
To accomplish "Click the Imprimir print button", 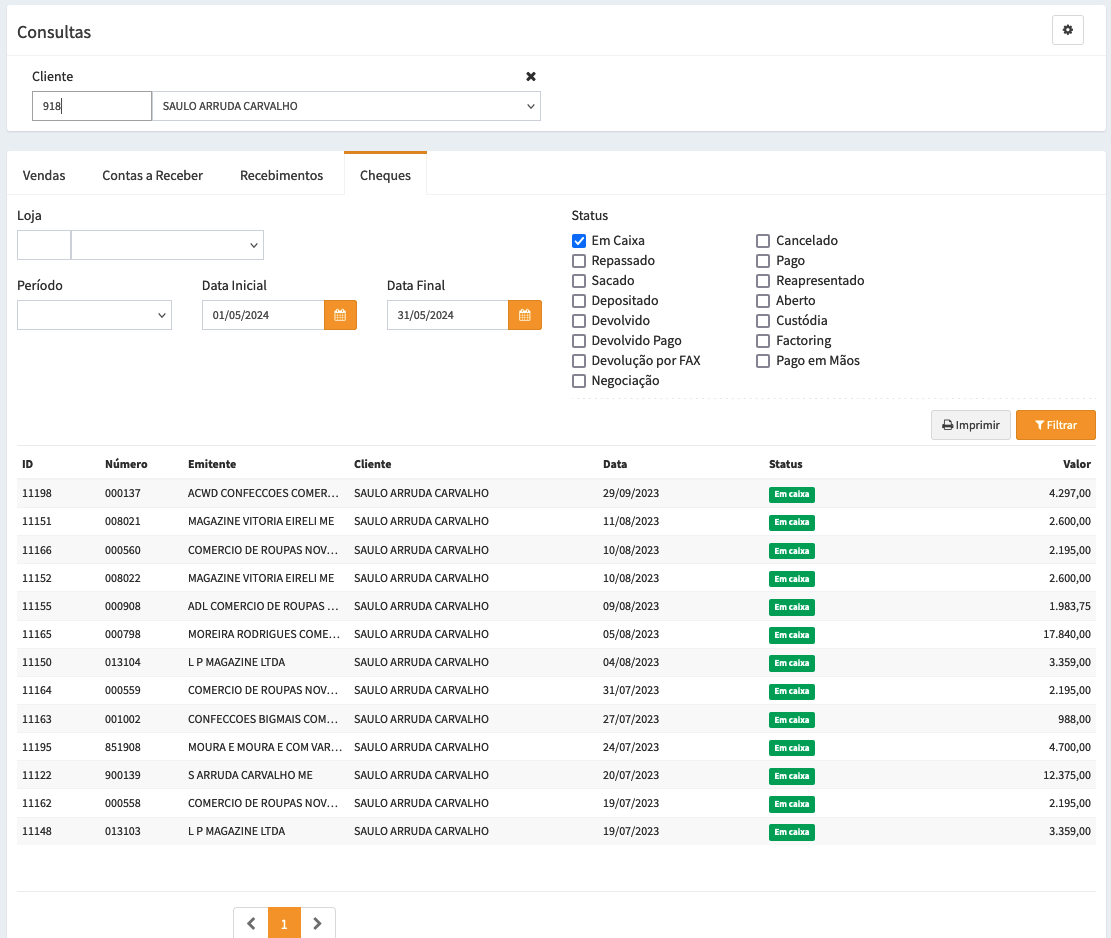I will (x=970, y=425).
